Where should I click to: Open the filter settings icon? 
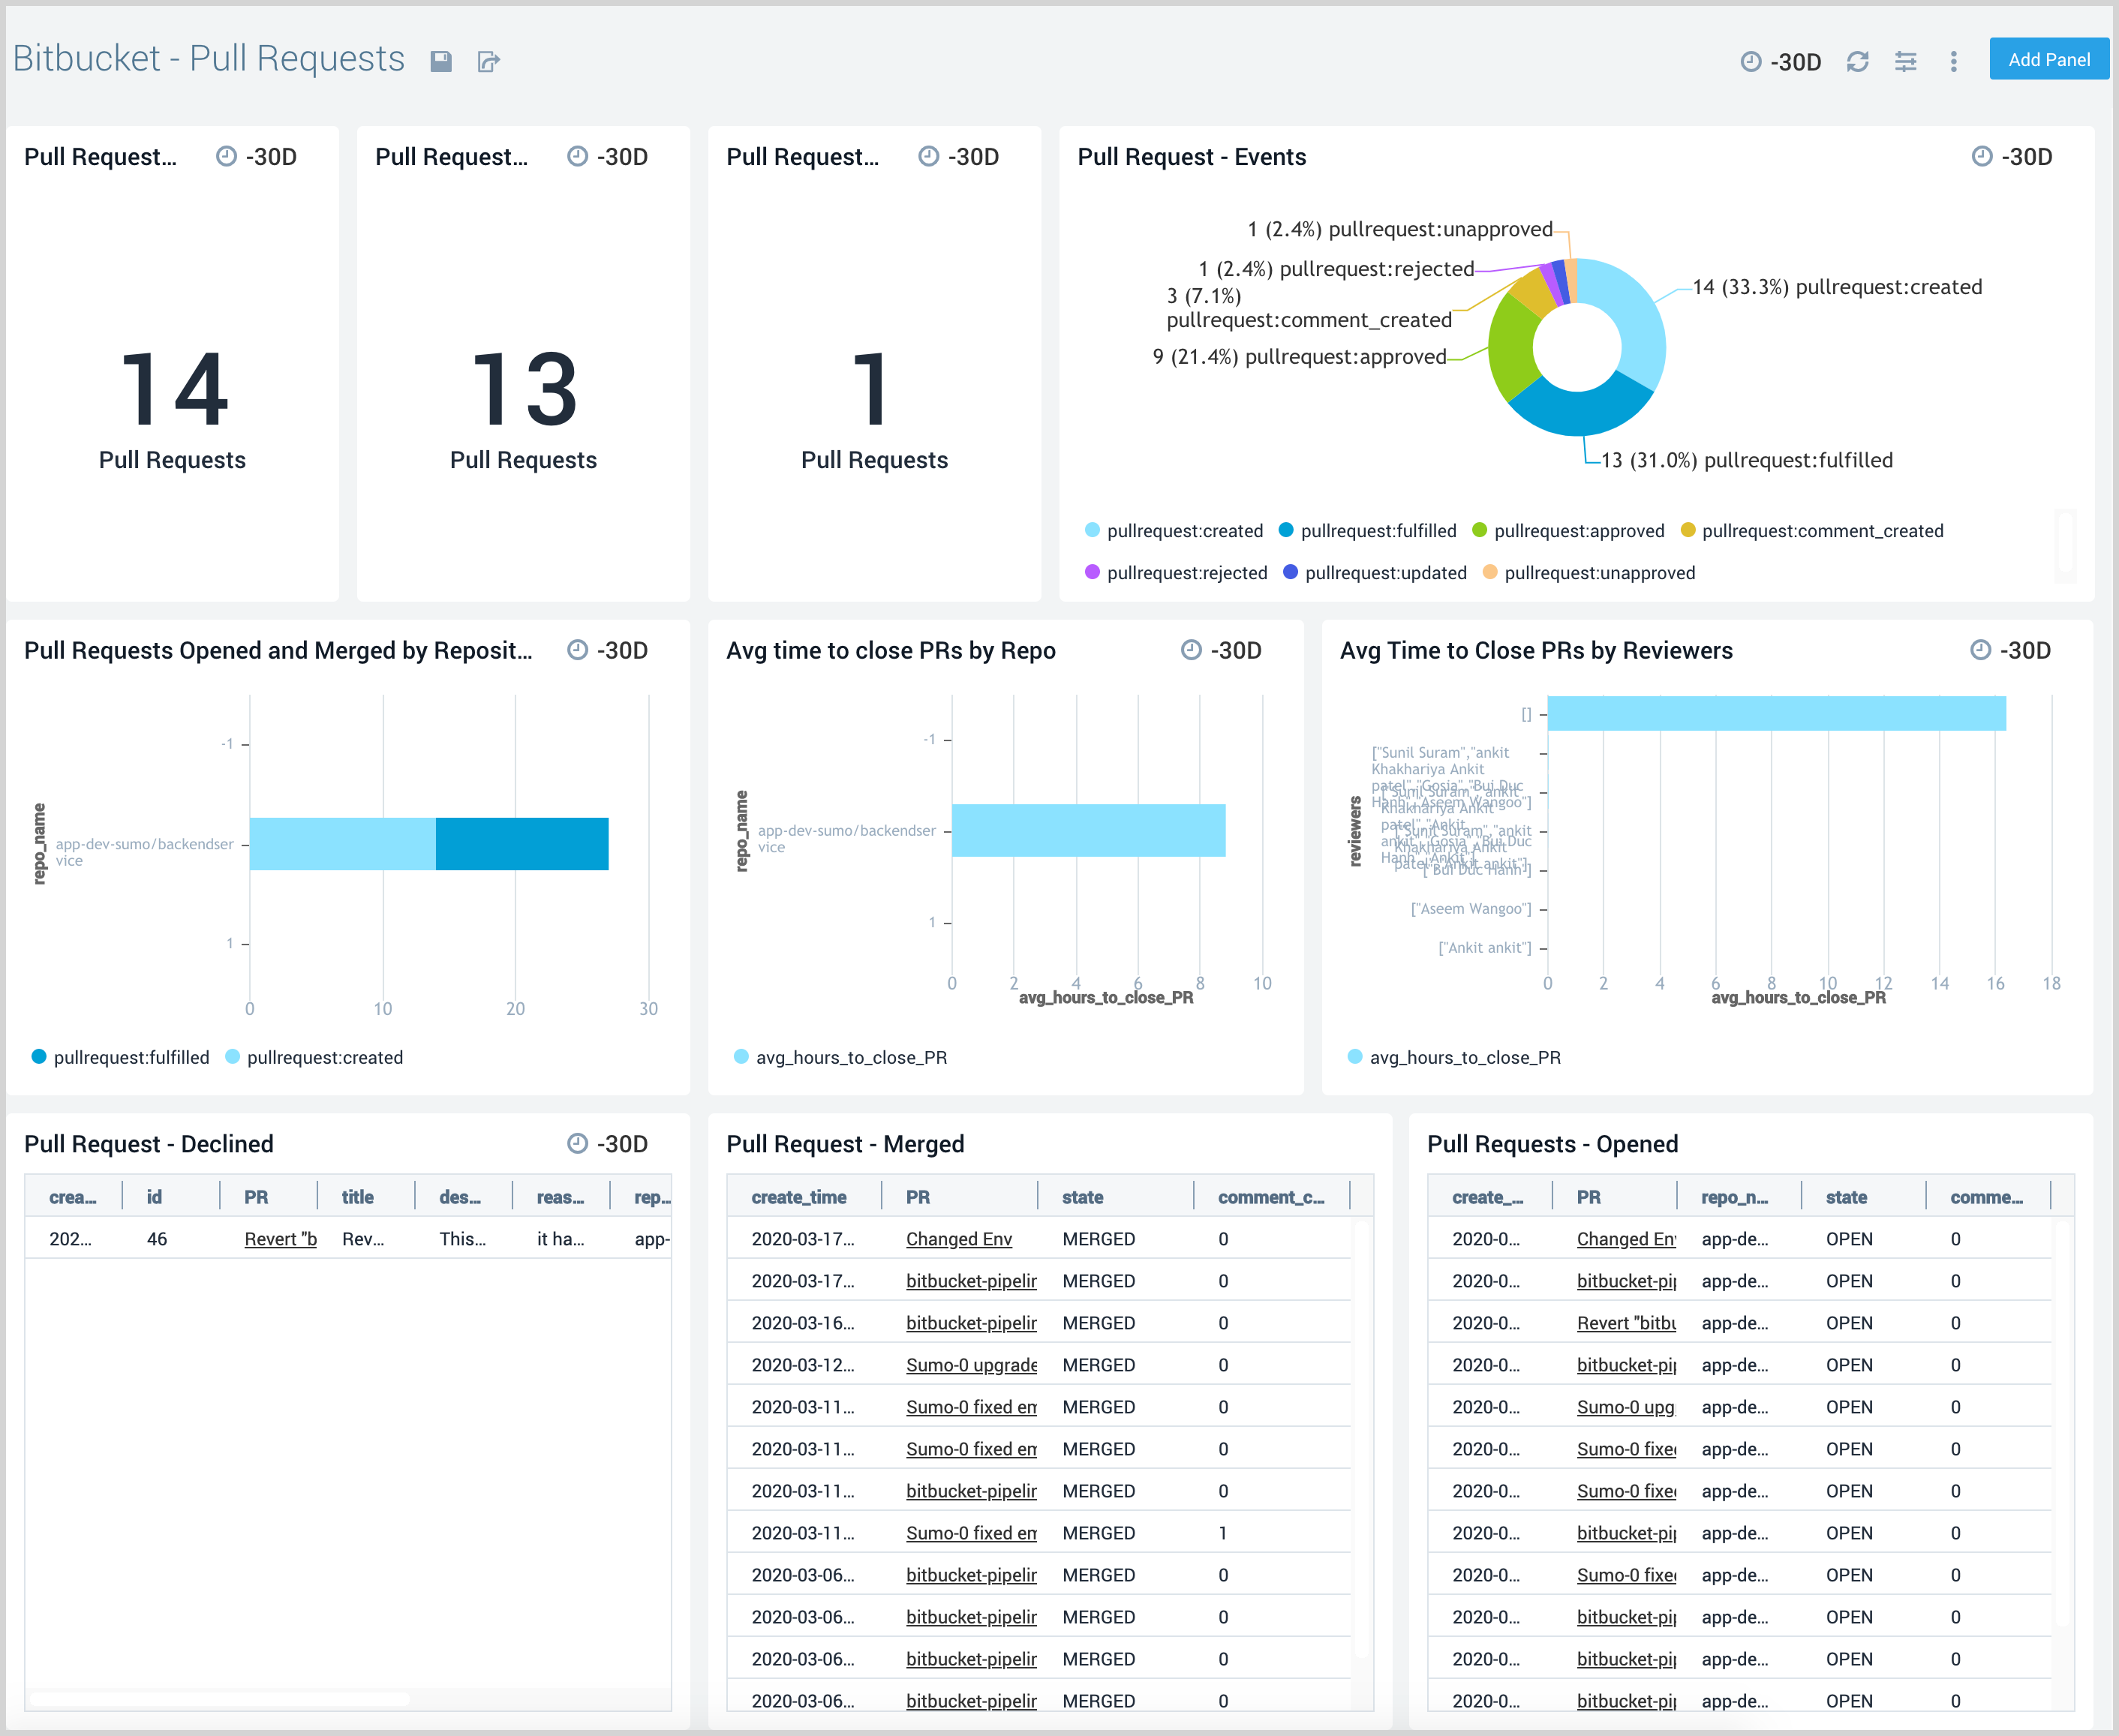1905,62
